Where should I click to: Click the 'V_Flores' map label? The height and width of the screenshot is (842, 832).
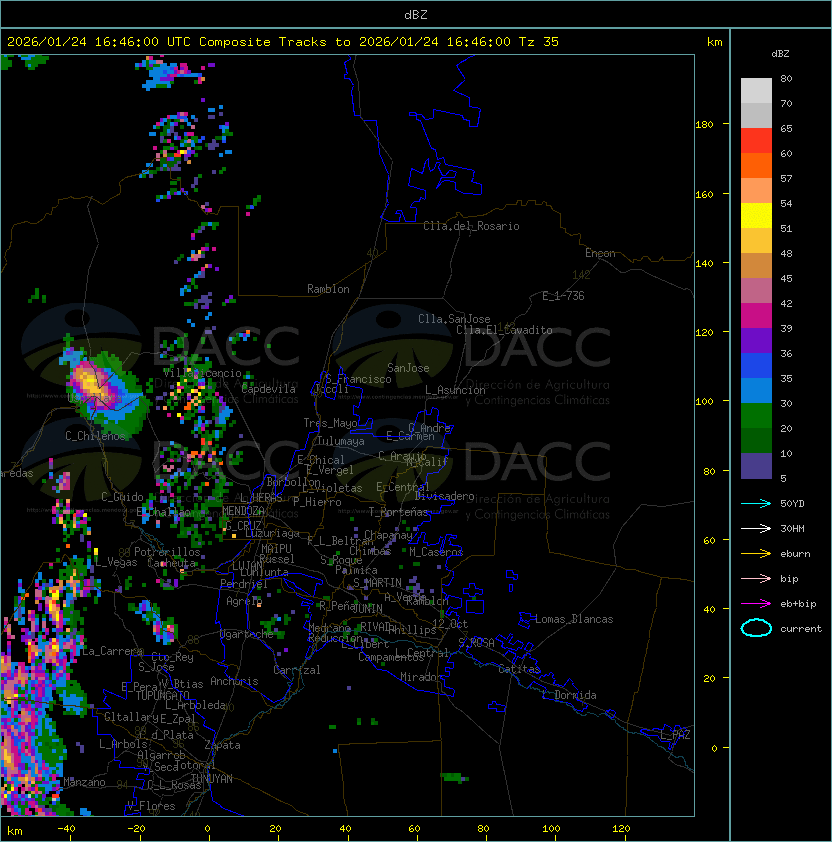(151, 806)
